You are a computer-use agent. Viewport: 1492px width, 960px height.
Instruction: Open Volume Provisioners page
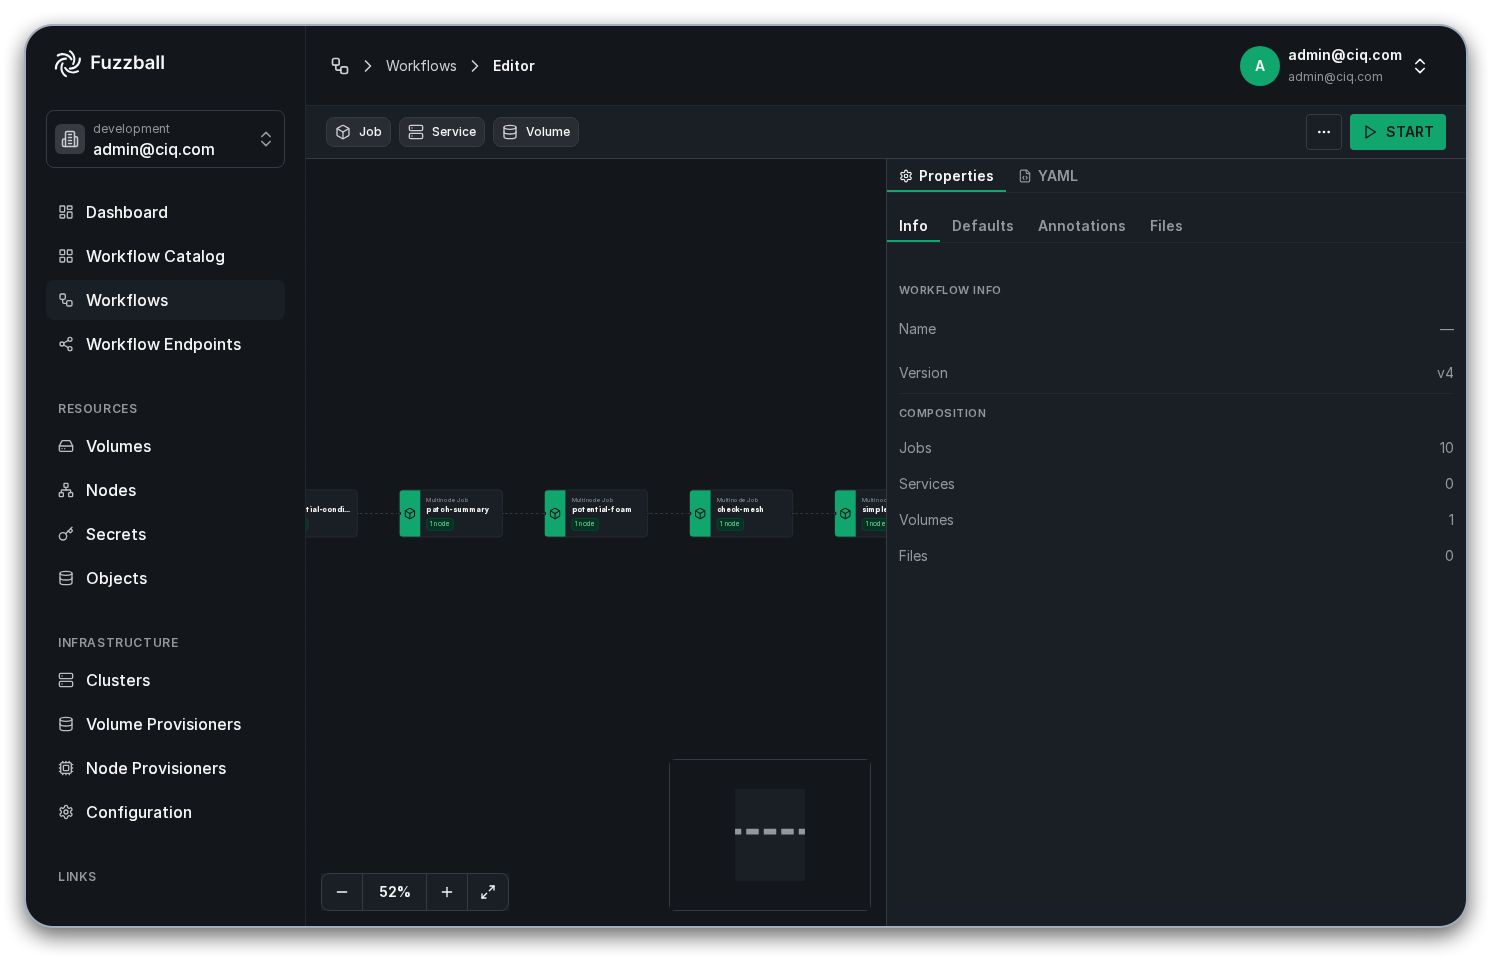[x=165, y=724]
